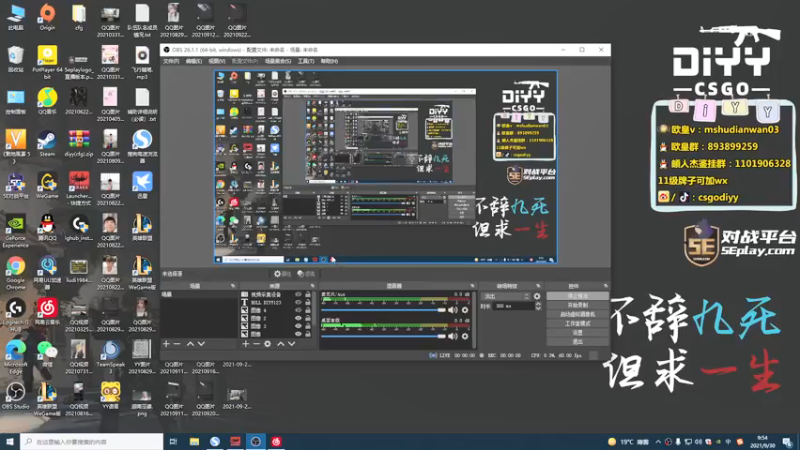Toggle visibility of the BULL DIYY123 text source
Screen dimensions: 800x450
298,302
